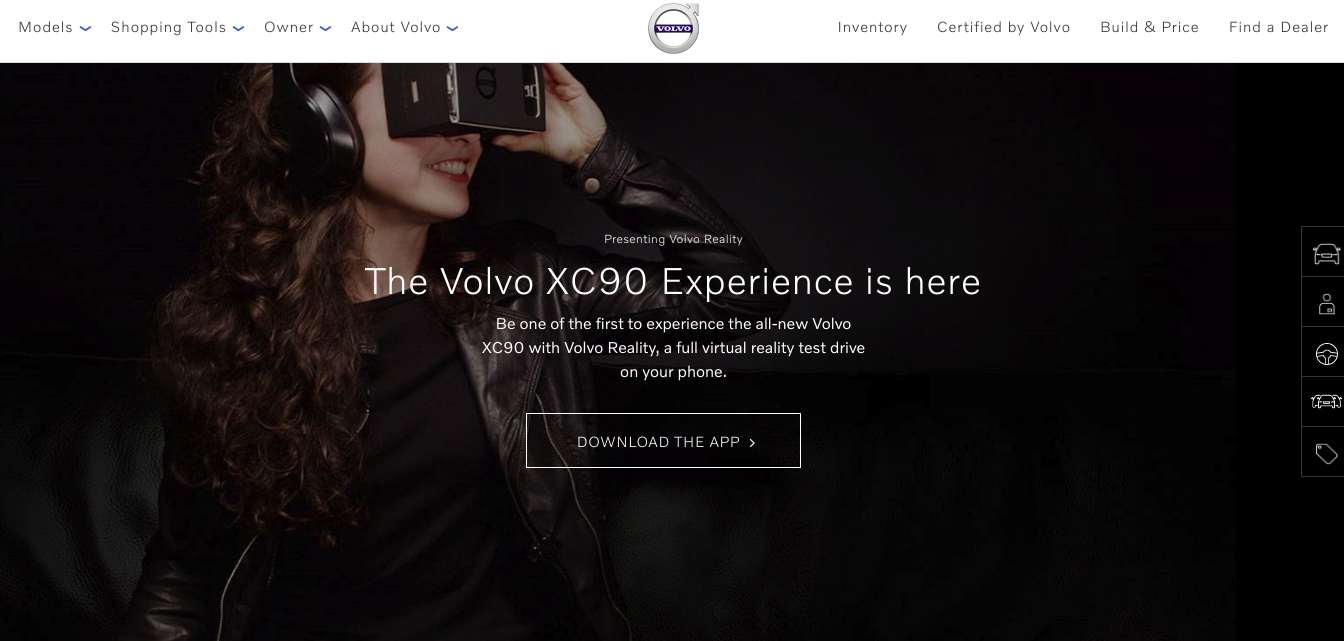Go to the Inventory page
This screenshot has height=641, width=1344.
pos(872,27)
